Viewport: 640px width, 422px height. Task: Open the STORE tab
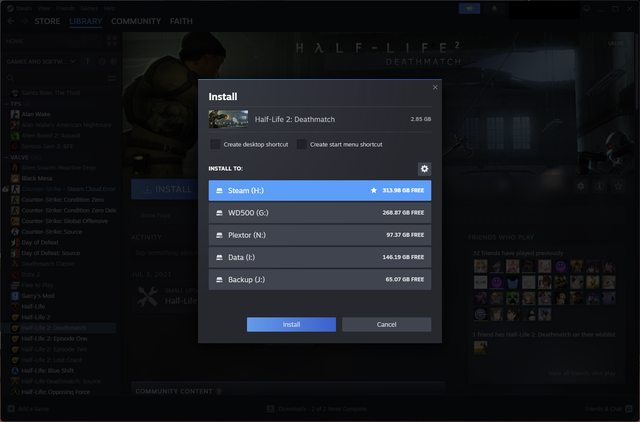(47, 21)
